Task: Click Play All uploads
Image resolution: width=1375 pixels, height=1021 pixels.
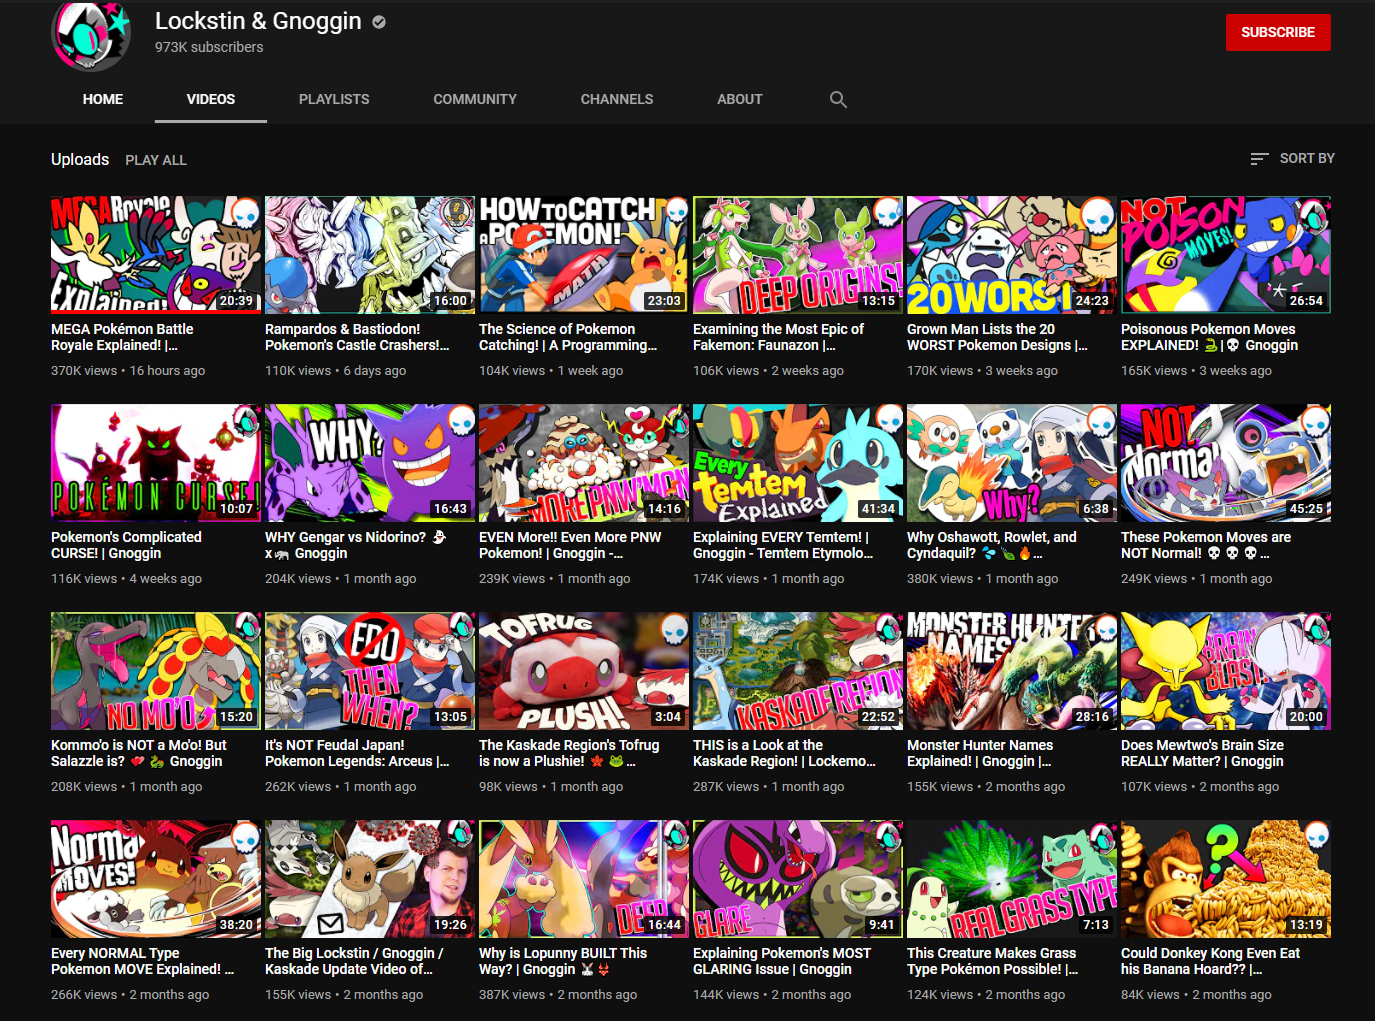Action: click(x=156, y=160)
